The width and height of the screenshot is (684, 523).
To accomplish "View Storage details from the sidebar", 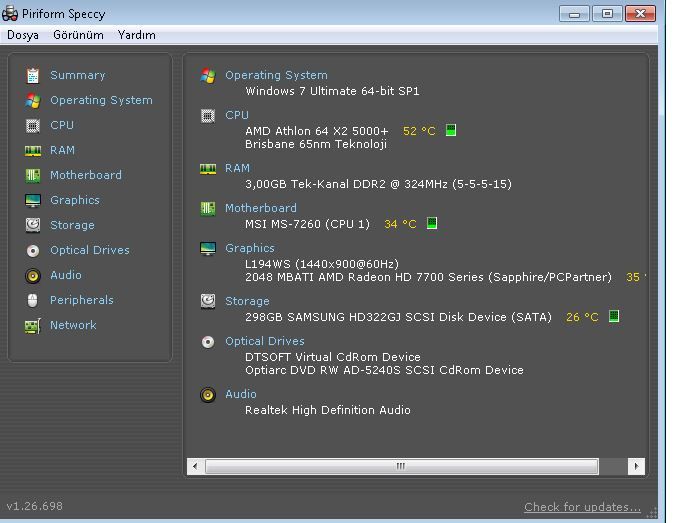I will pyautogui.click(x=72, y=226).
